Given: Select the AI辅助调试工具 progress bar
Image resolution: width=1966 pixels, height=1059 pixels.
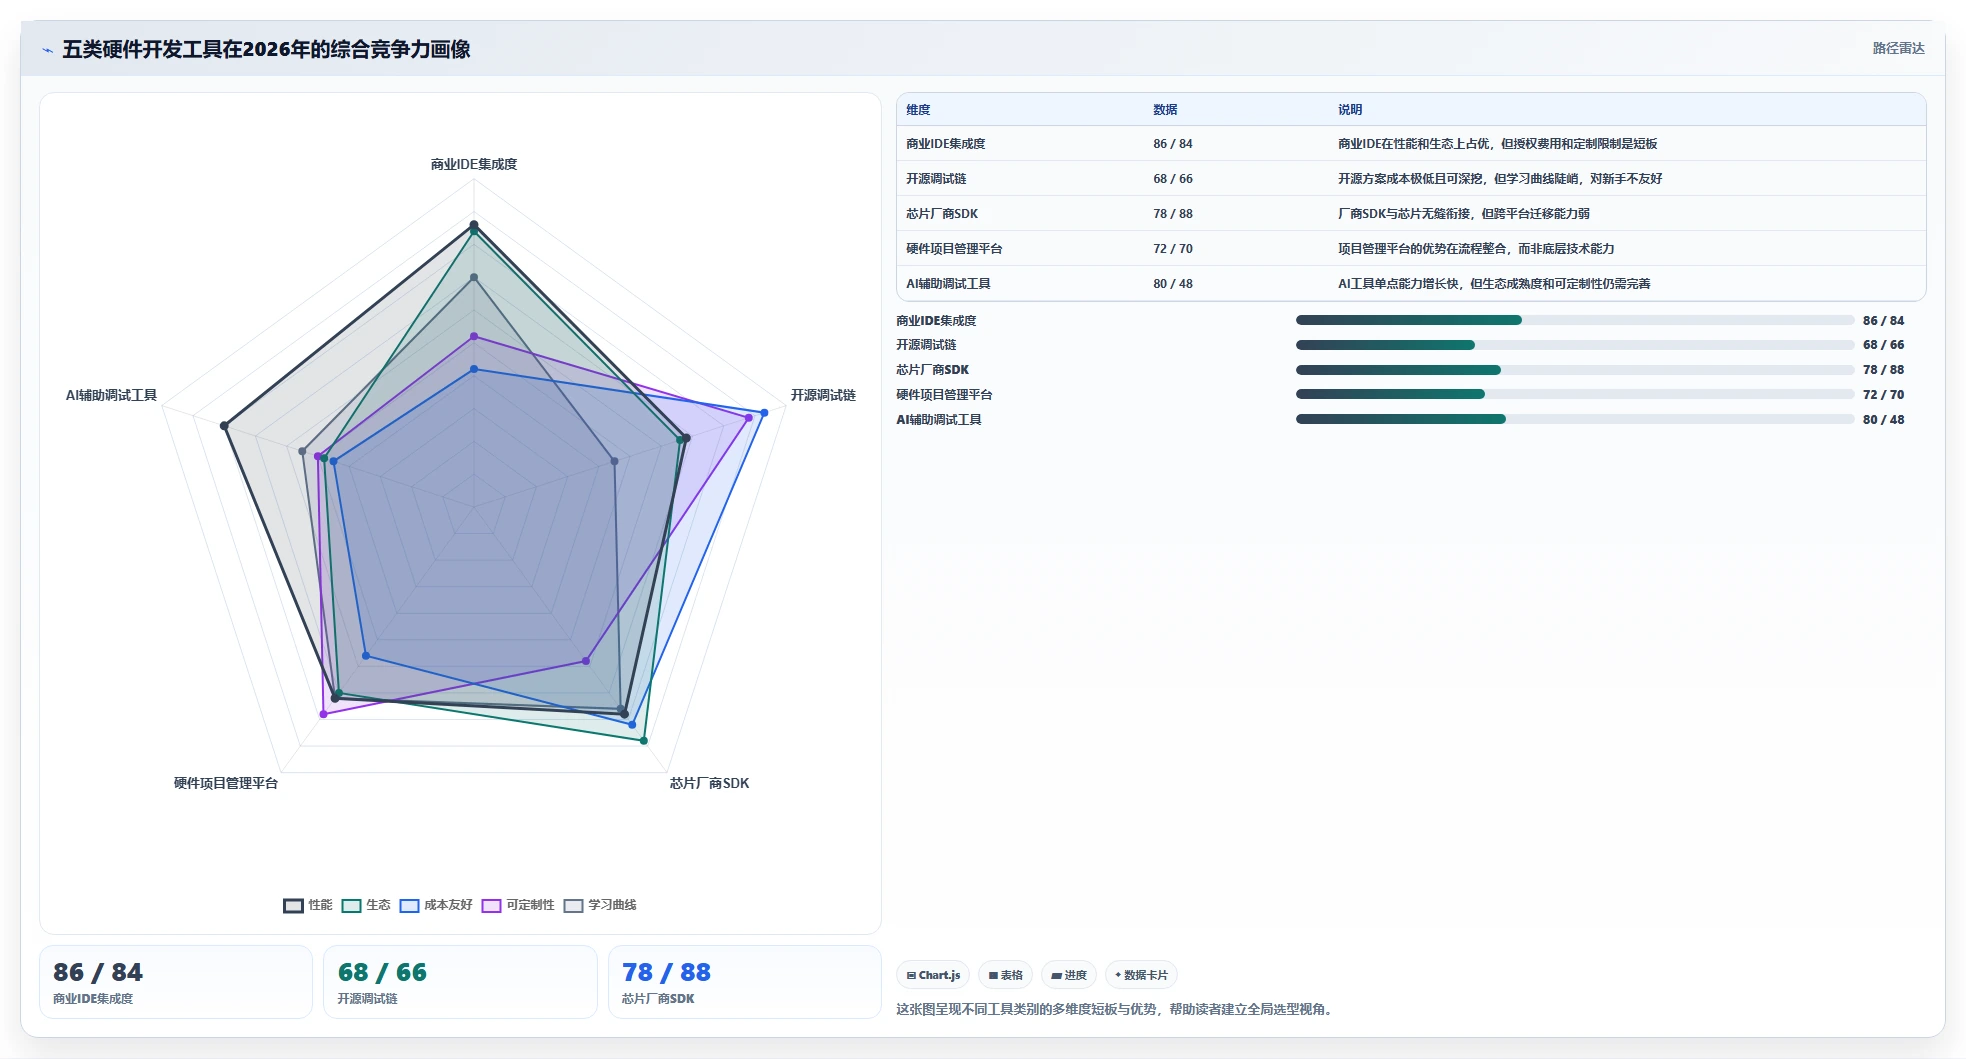Looking at the screenshot, I should [1574, 419].
